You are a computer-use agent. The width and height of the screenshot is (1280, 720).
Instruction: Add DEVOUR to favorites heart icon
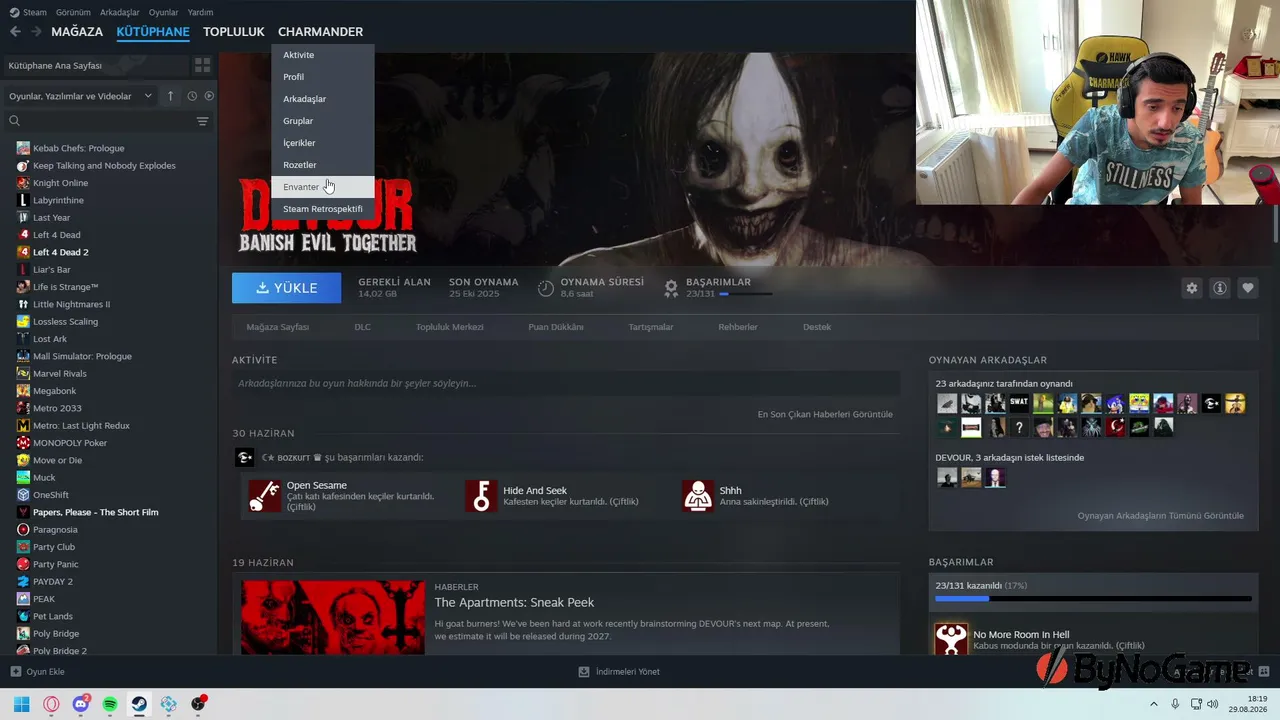[x=1248, y=288]
